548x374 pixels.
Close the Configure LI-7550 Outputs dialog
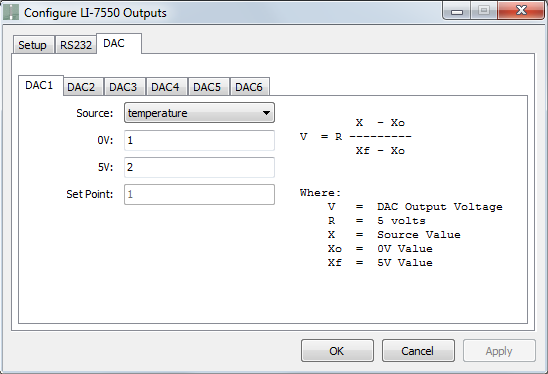[x=521, y=10]
